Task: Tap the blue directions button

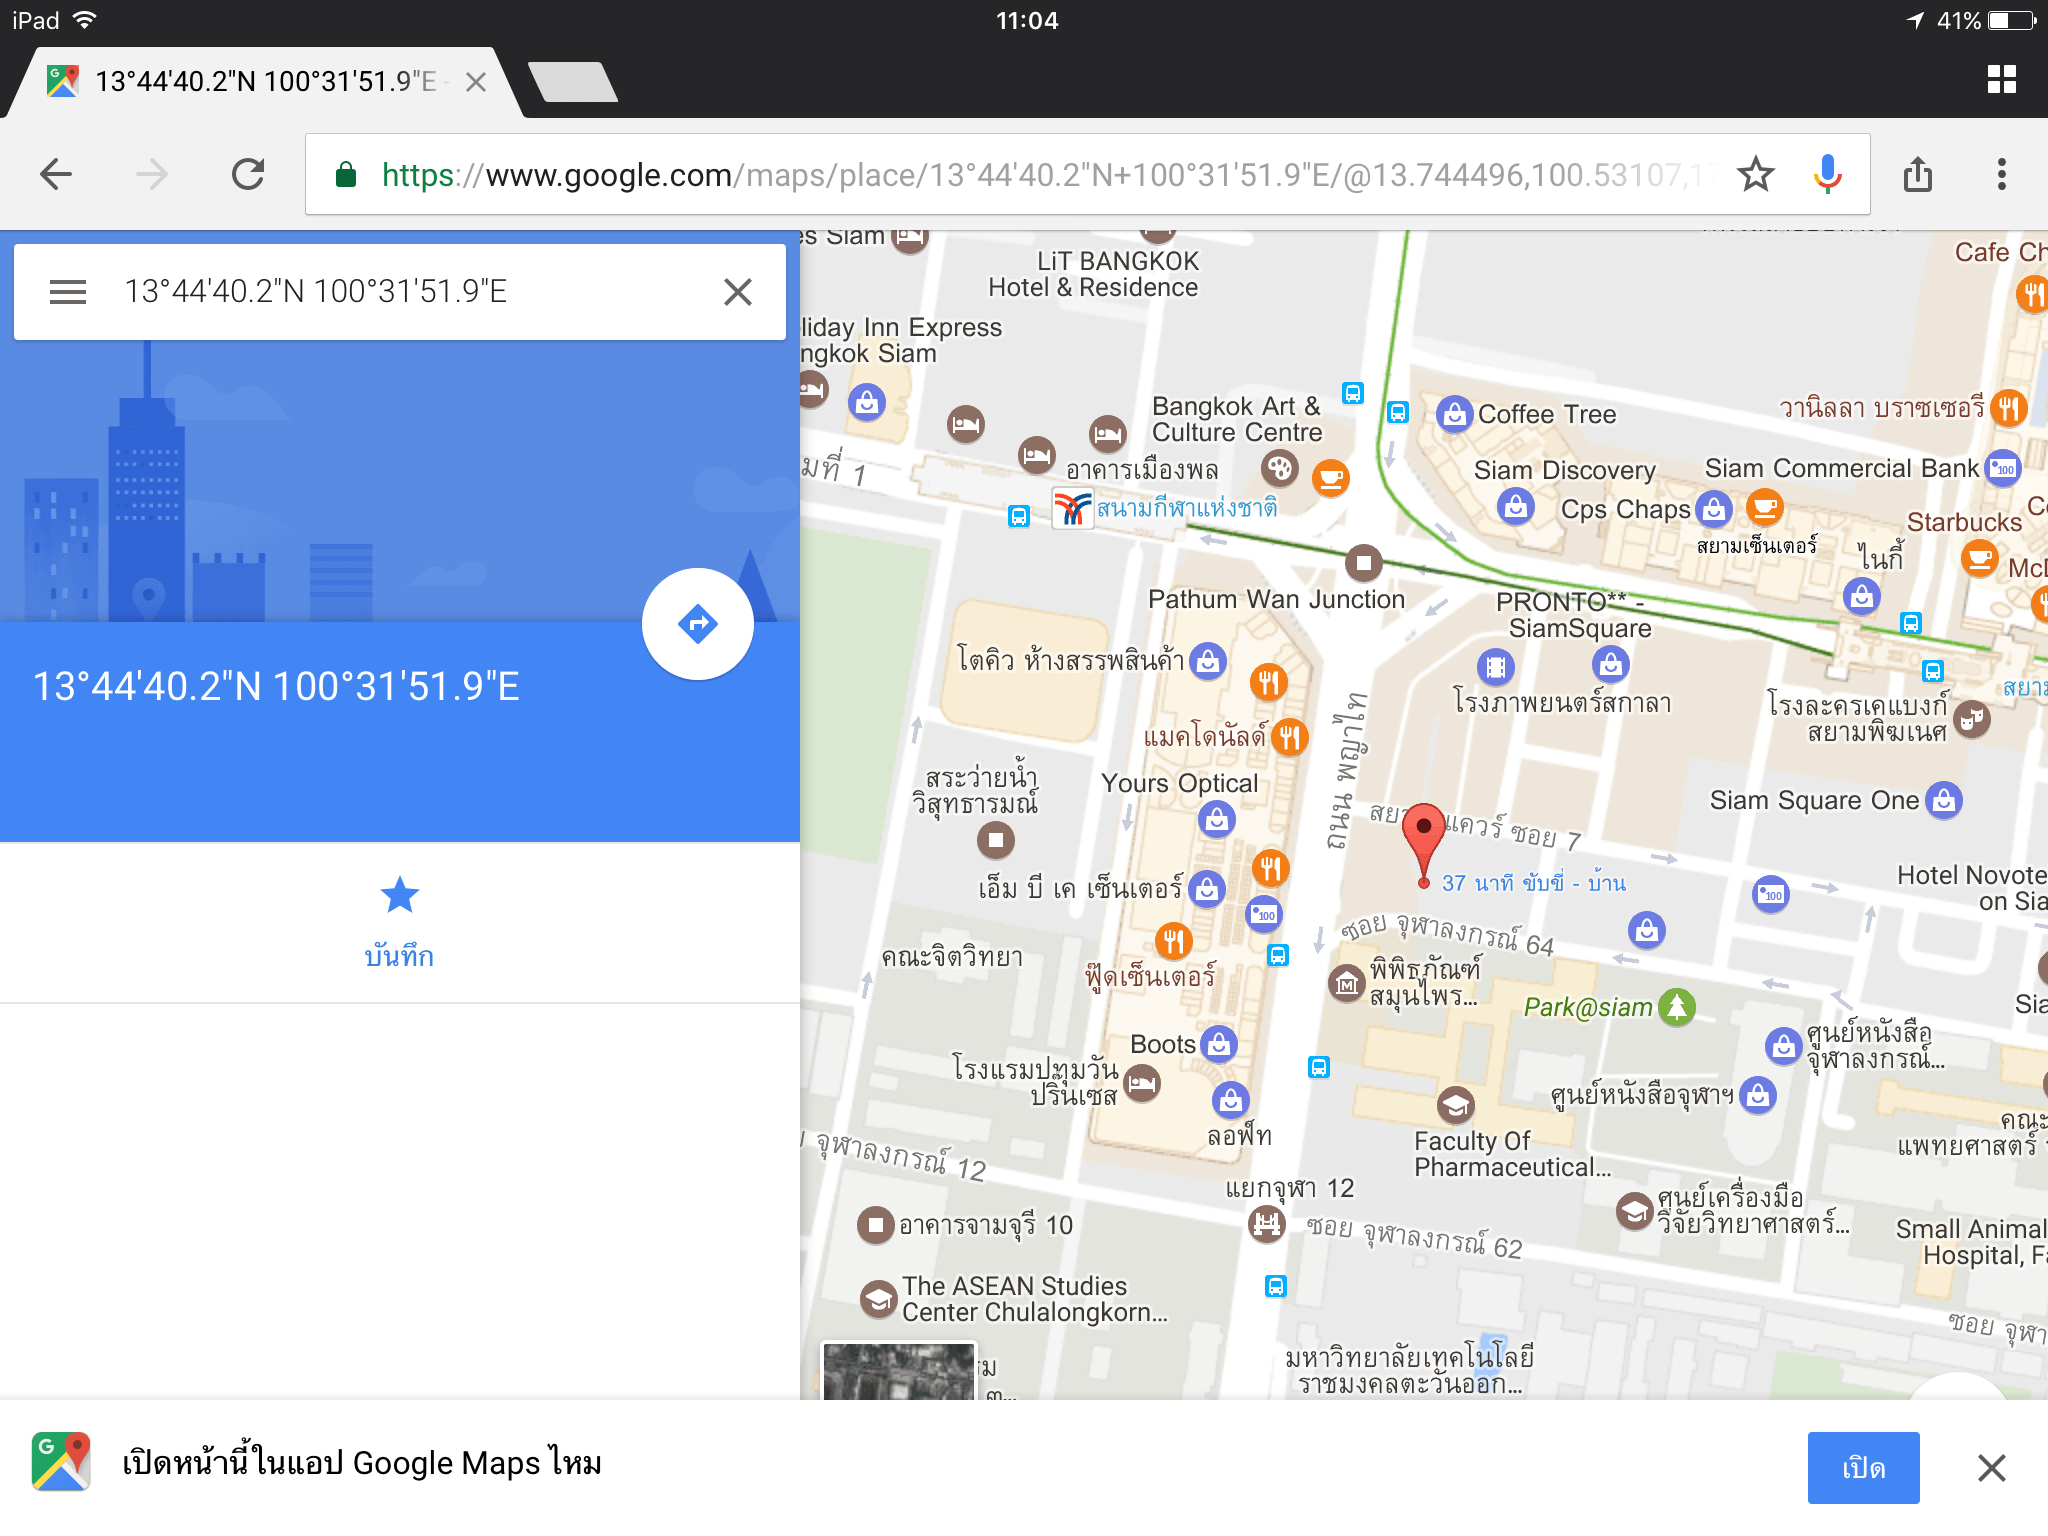Action: [x=697, y=624]
